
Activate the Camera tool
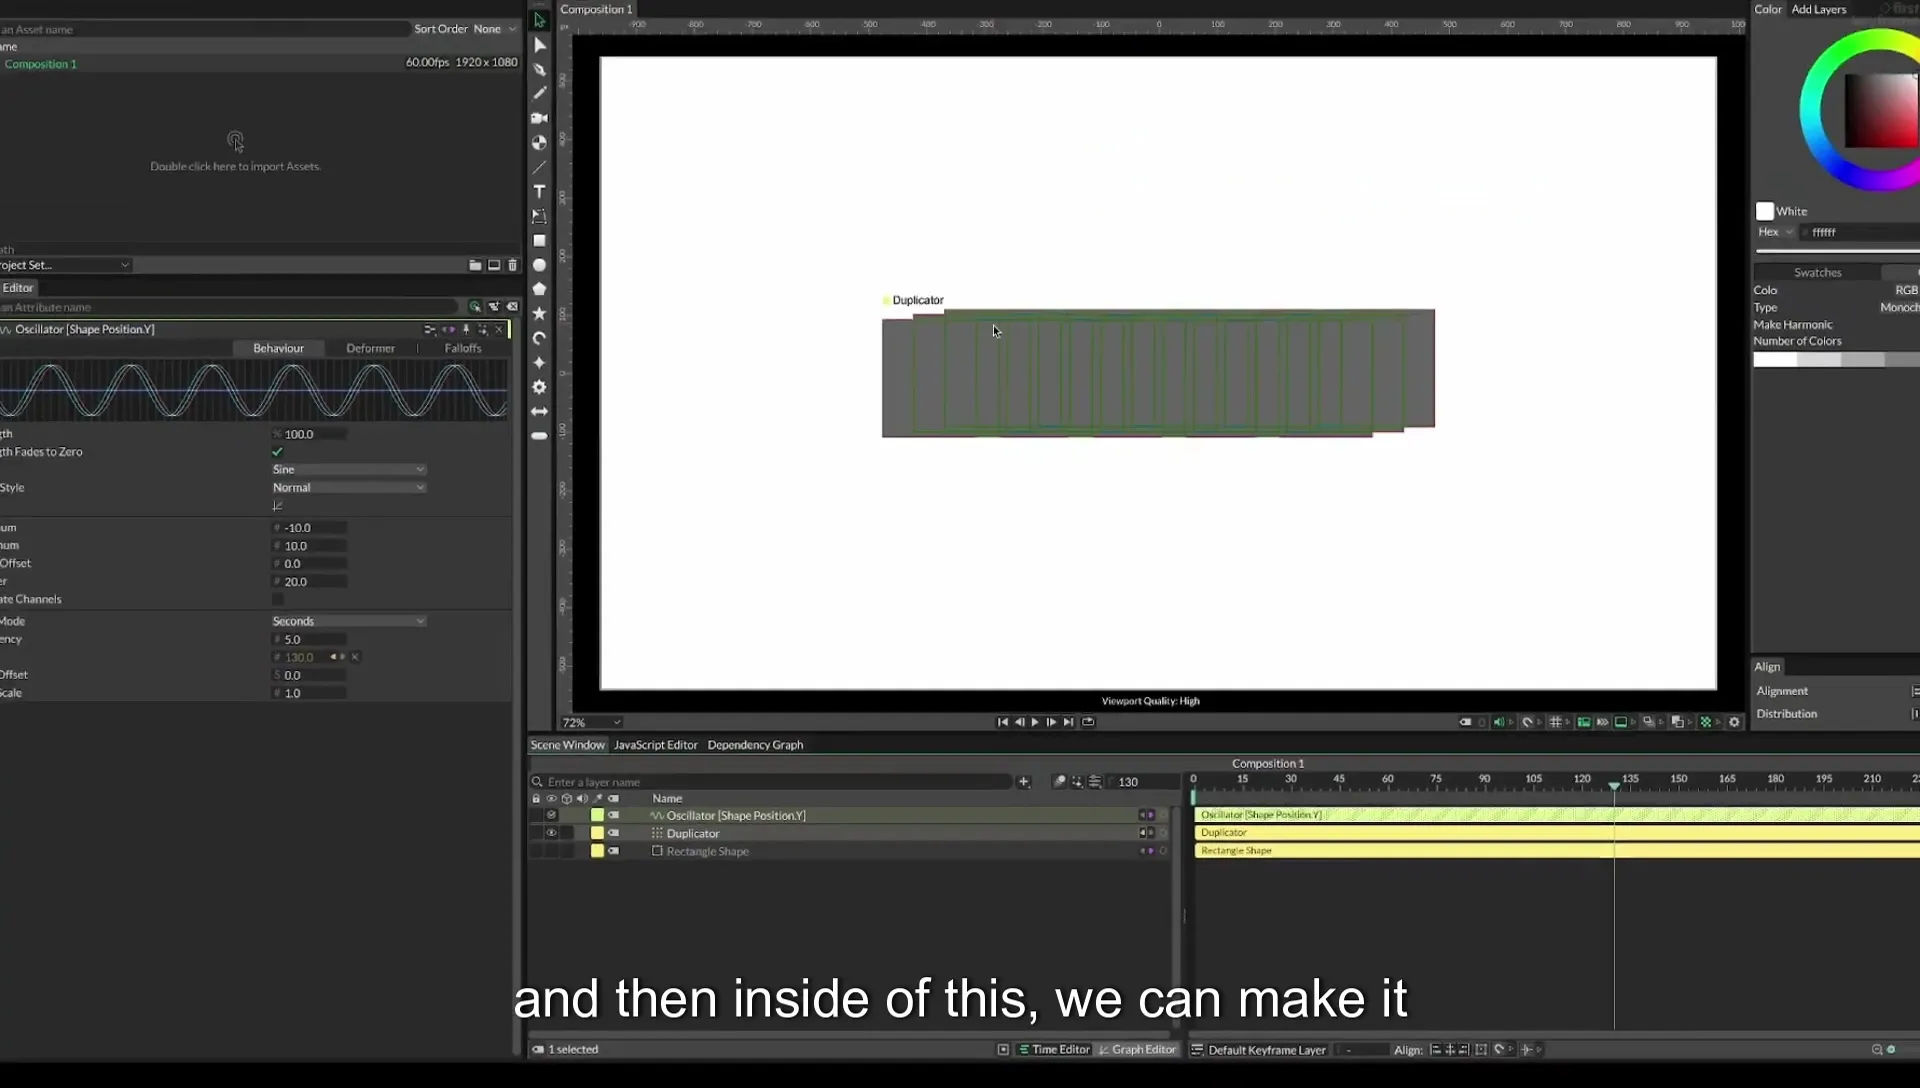click(x=539, y=118)
